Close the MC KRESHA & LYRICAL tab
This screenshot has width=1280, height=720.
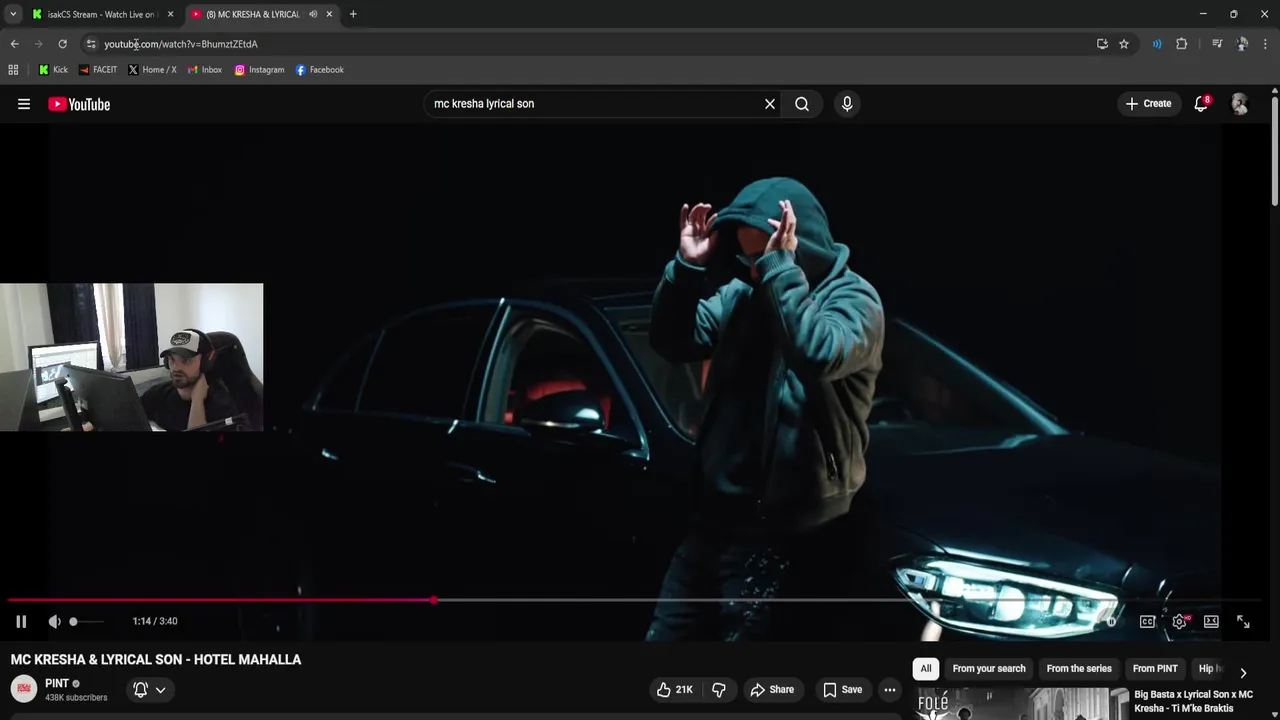329,14
